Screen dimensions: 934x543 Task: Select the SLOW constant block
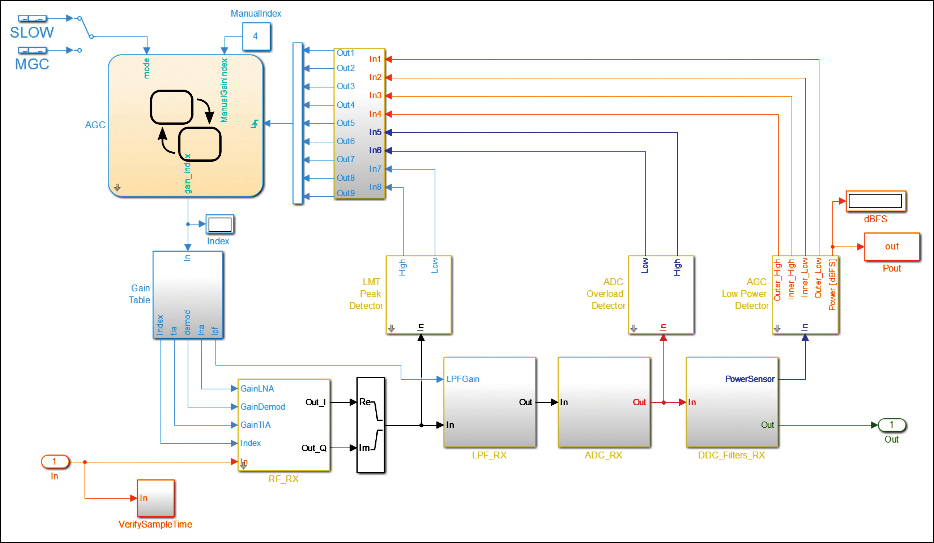tap(32, 18)
